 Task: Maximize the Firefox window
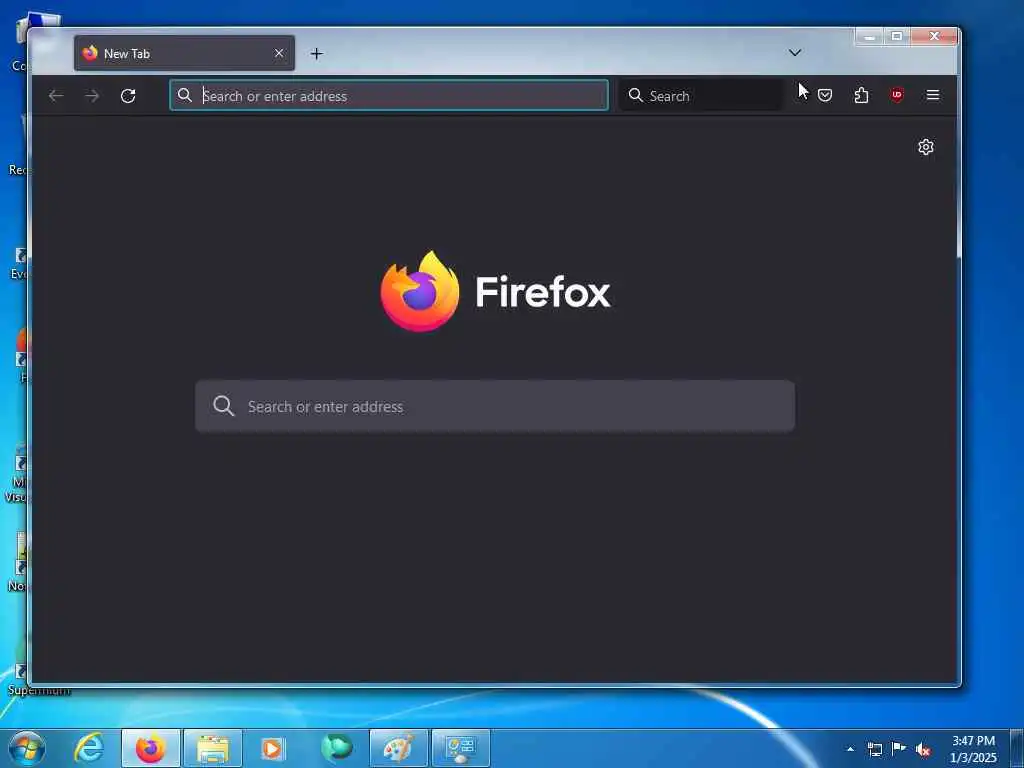[897, 37]
